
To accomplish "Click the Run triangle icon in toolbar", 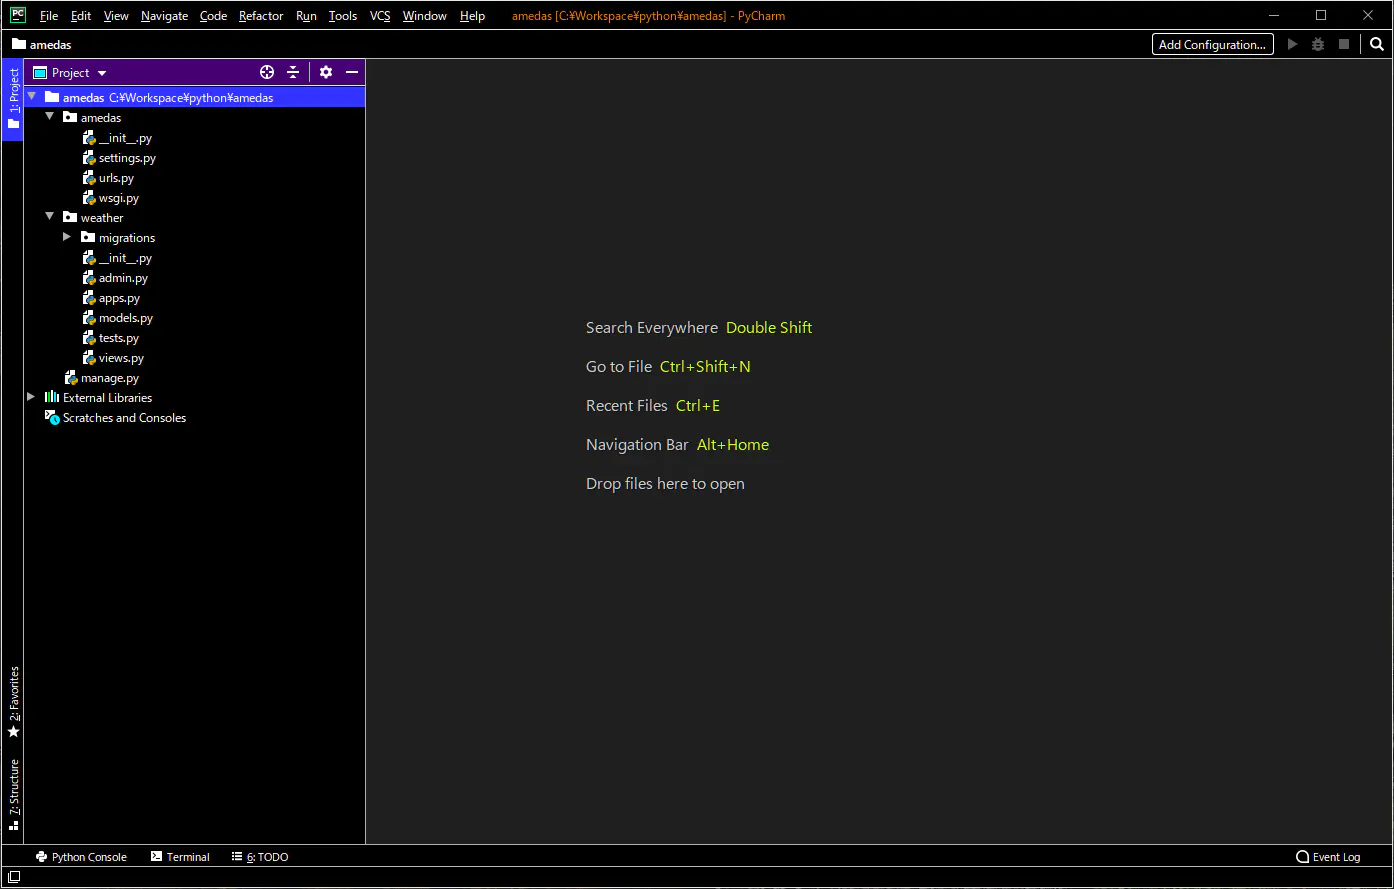I will (1293, 44).
